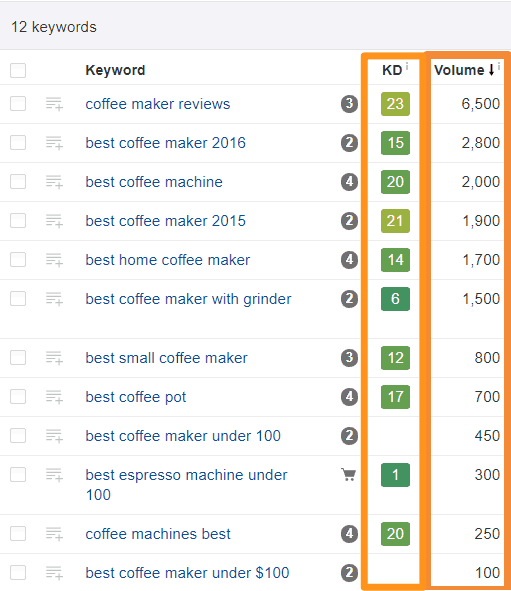Add 'coffee machines best' to keyword list icon

54,534
